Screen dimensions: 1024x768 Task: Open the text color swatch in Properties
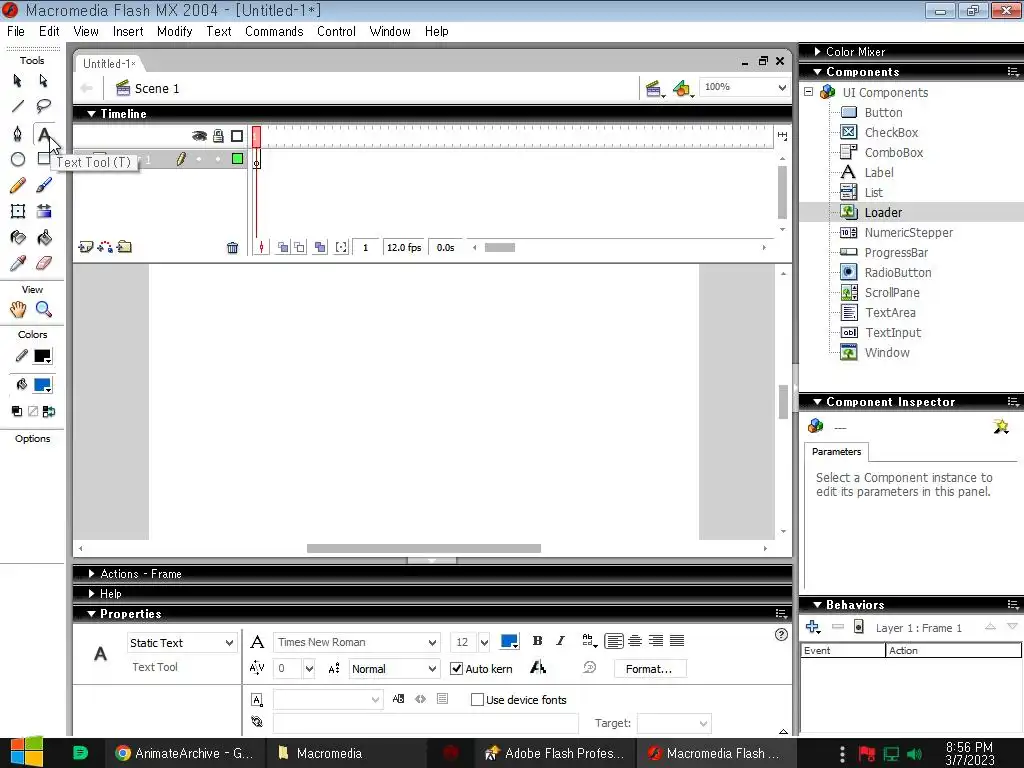[x=509, y=641]
